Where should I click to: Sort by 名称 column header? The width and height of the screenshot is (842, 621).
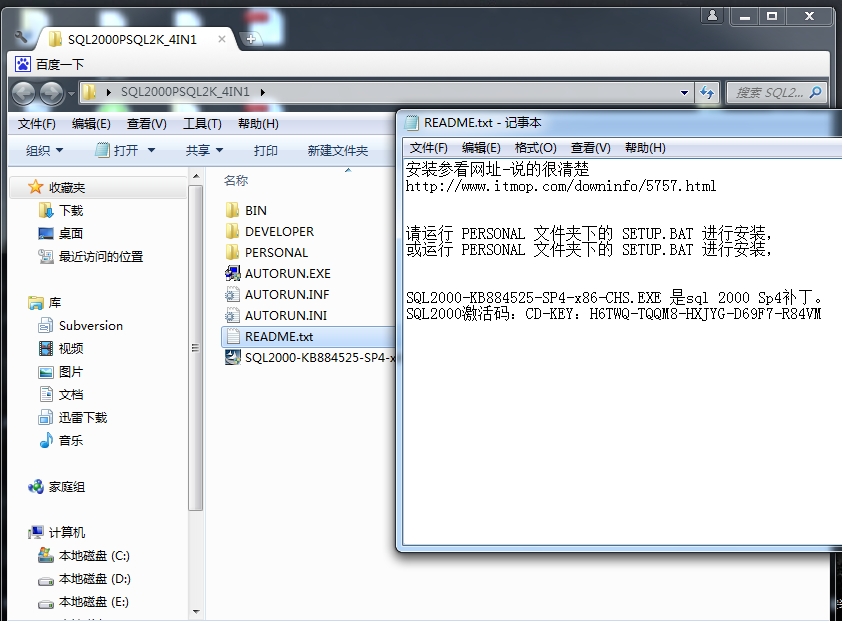pyautogui.click(x=236, y=180)
